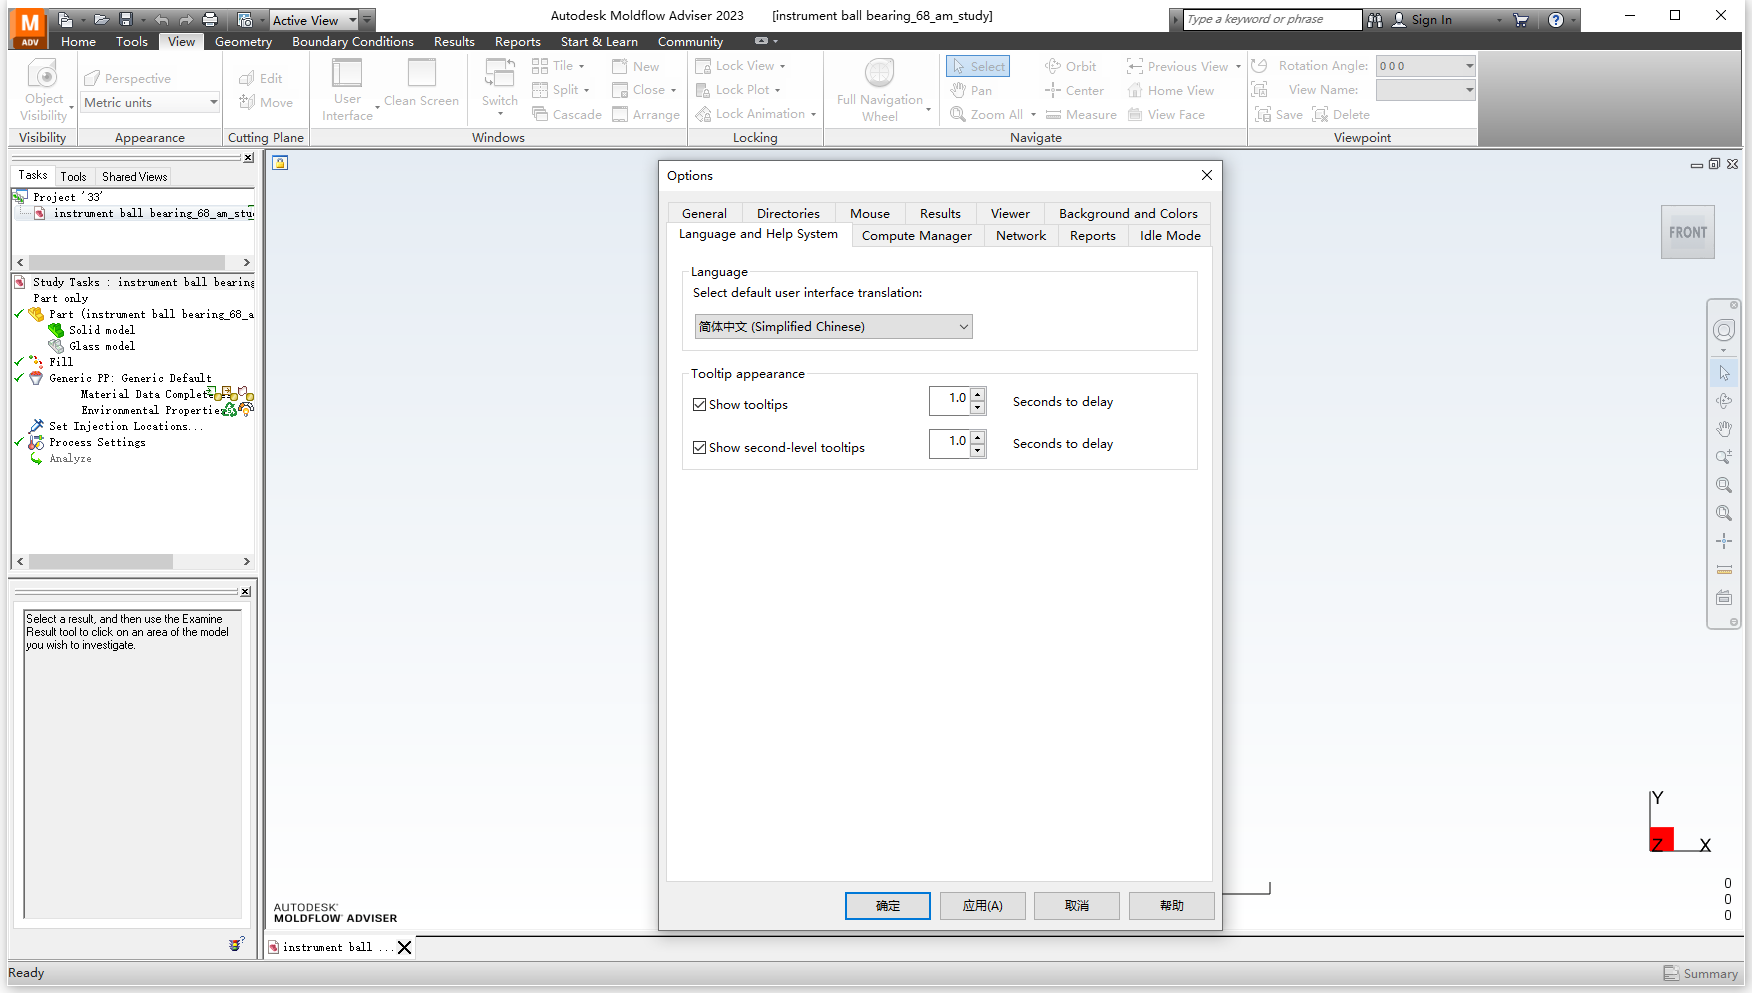Expand the Previous View dropdown
The image size is (1752, 993).
pyautogui.click(x=1238, y=66)
